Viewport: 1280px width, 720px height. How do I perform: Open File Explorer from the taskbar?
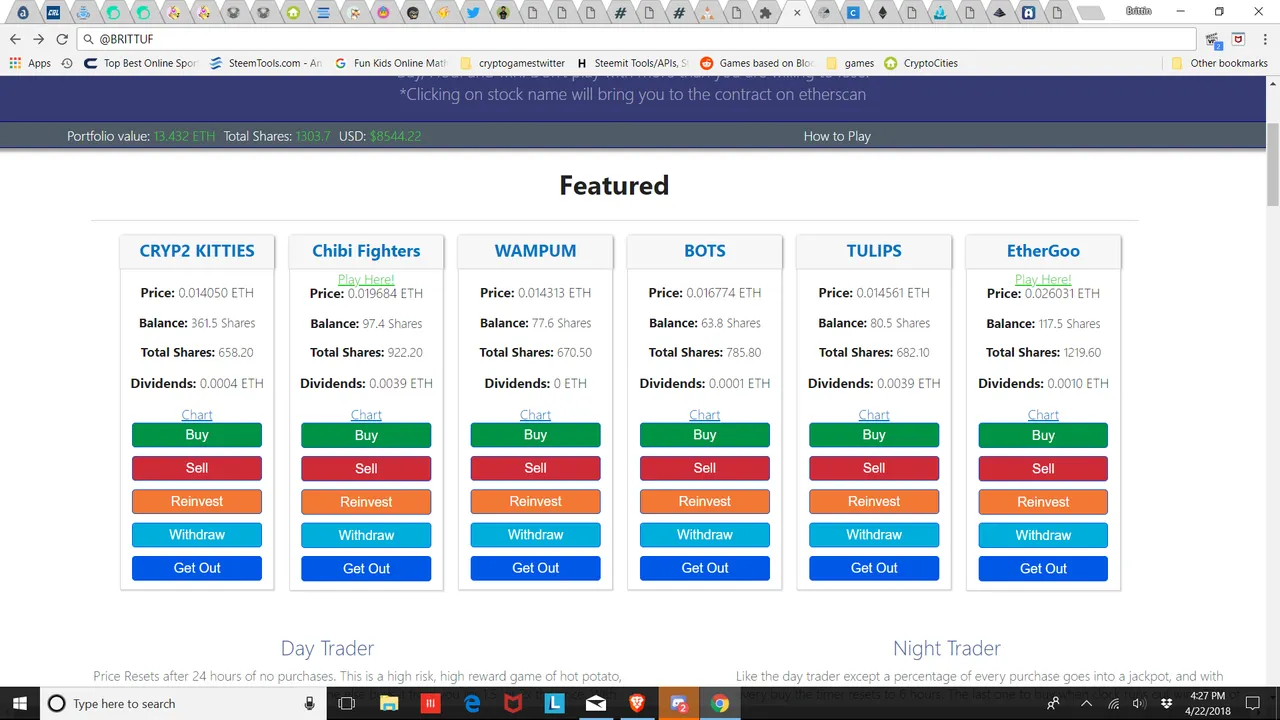(x=389, y=703)
